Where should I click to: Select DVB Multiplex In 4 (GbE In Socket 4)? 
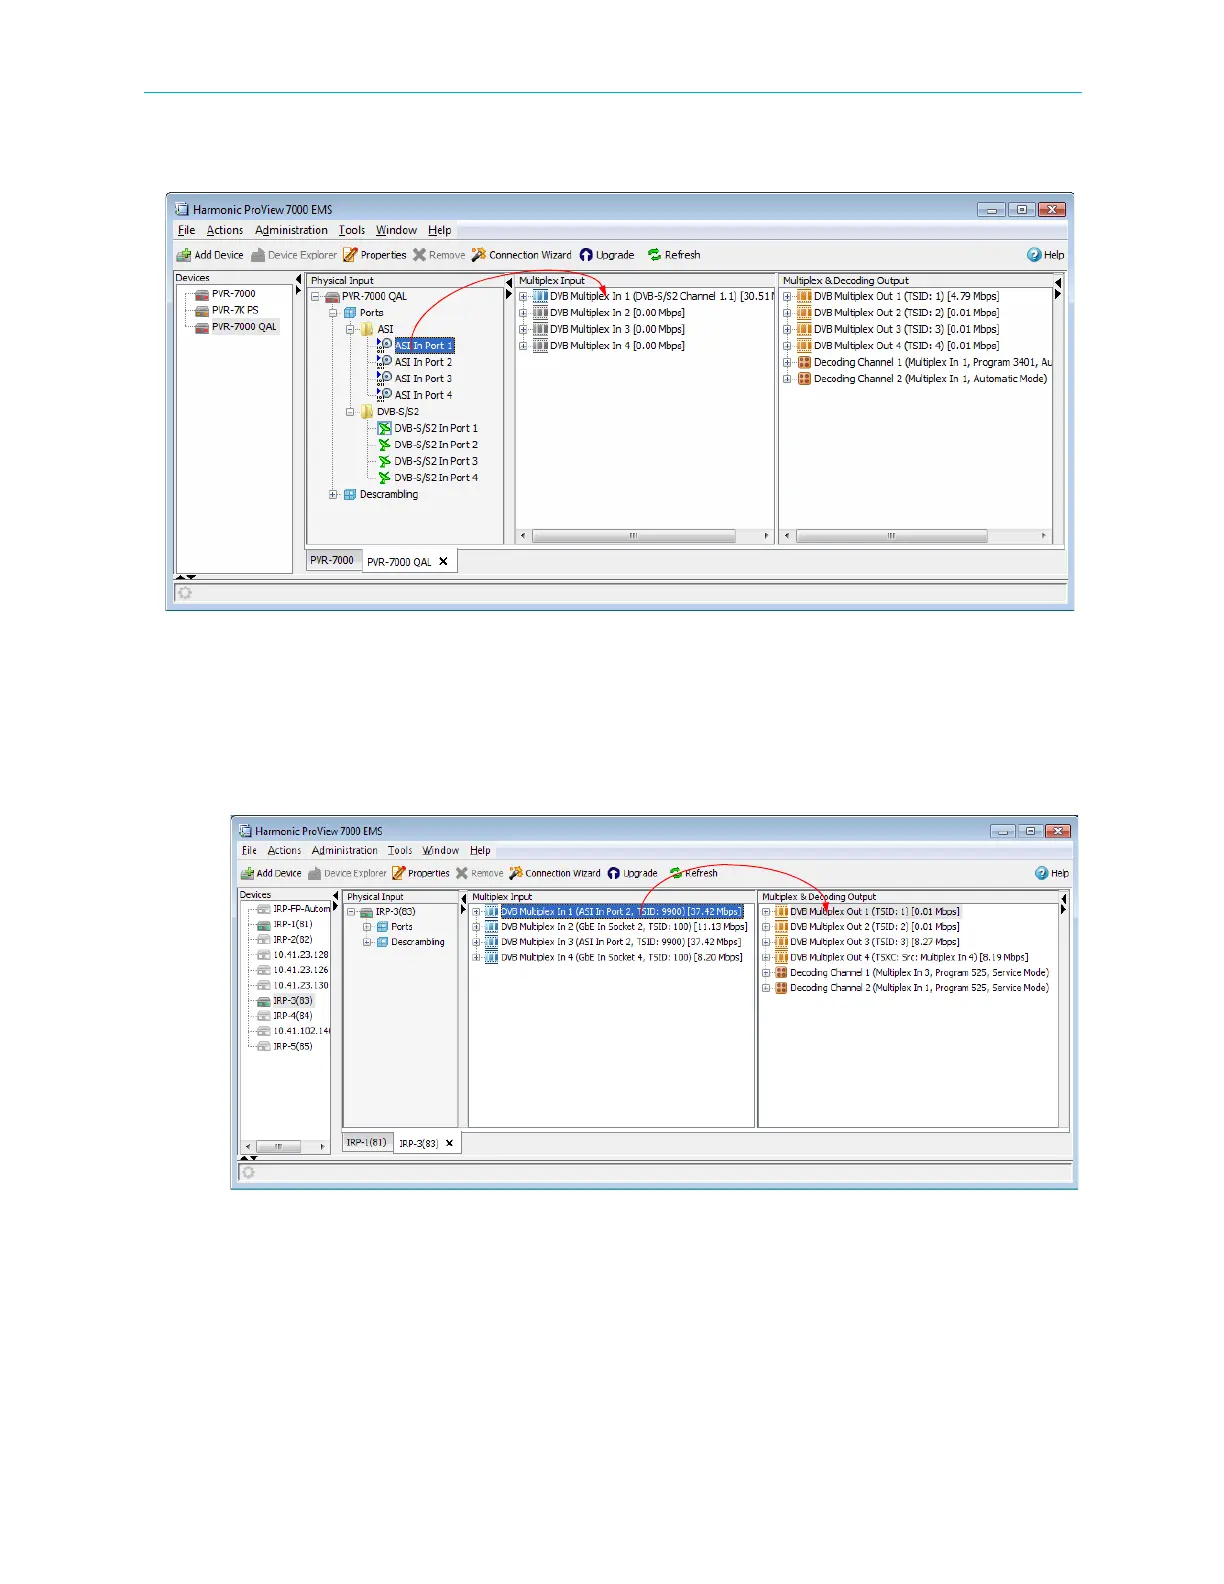[622, 957]
